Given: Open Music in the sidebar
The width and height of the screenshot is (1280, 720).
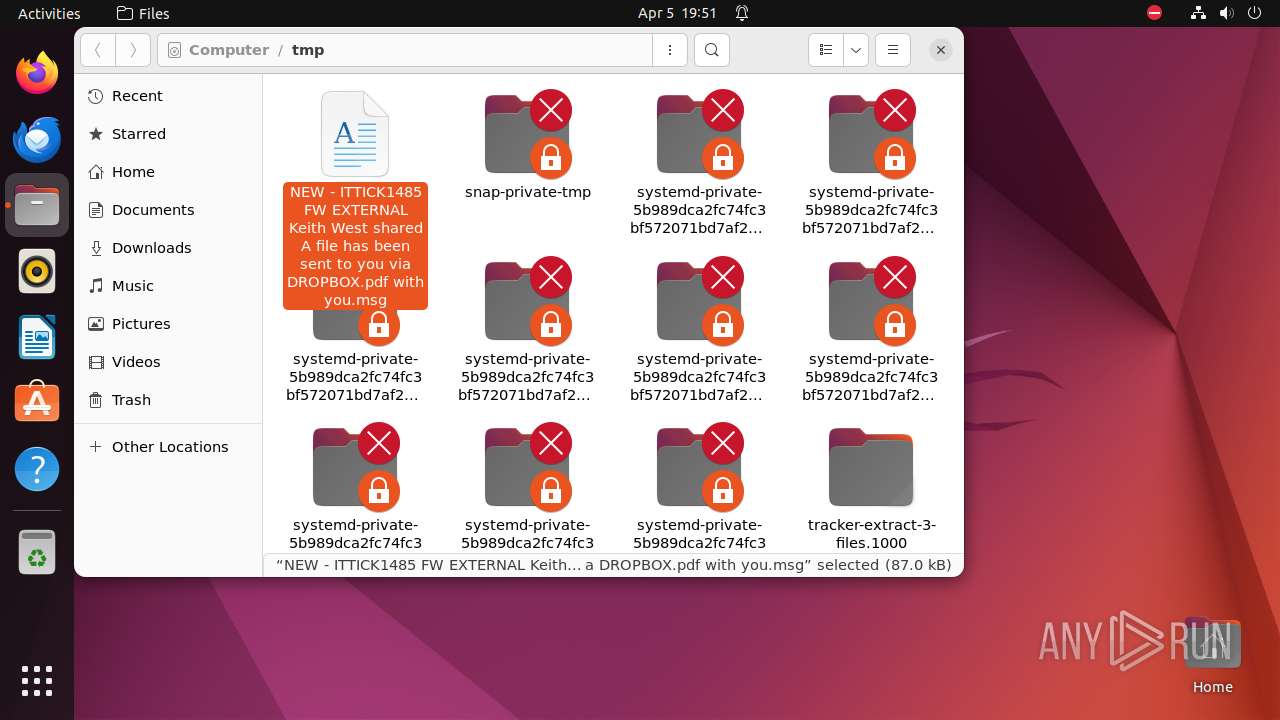Looking at the screenshot, I should 168,286.
